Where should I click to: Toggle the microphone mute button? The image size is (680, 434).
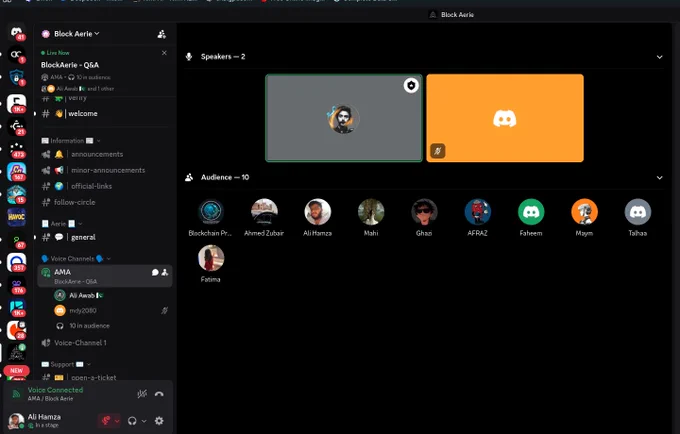tap(105, 421)
